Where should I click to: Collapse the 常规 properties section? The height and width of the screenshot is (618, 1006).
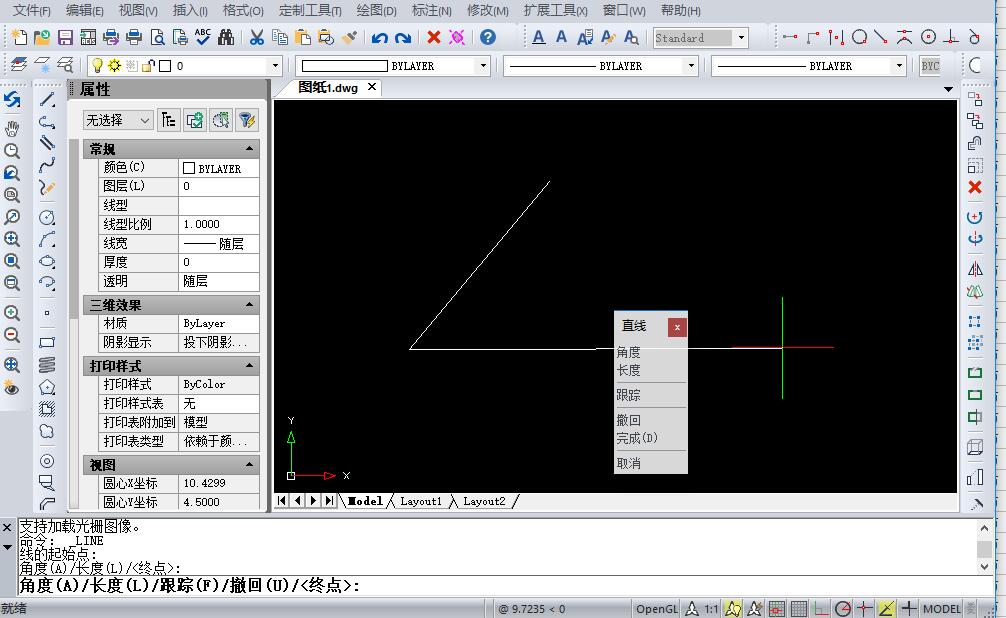[x=250, y=149]
